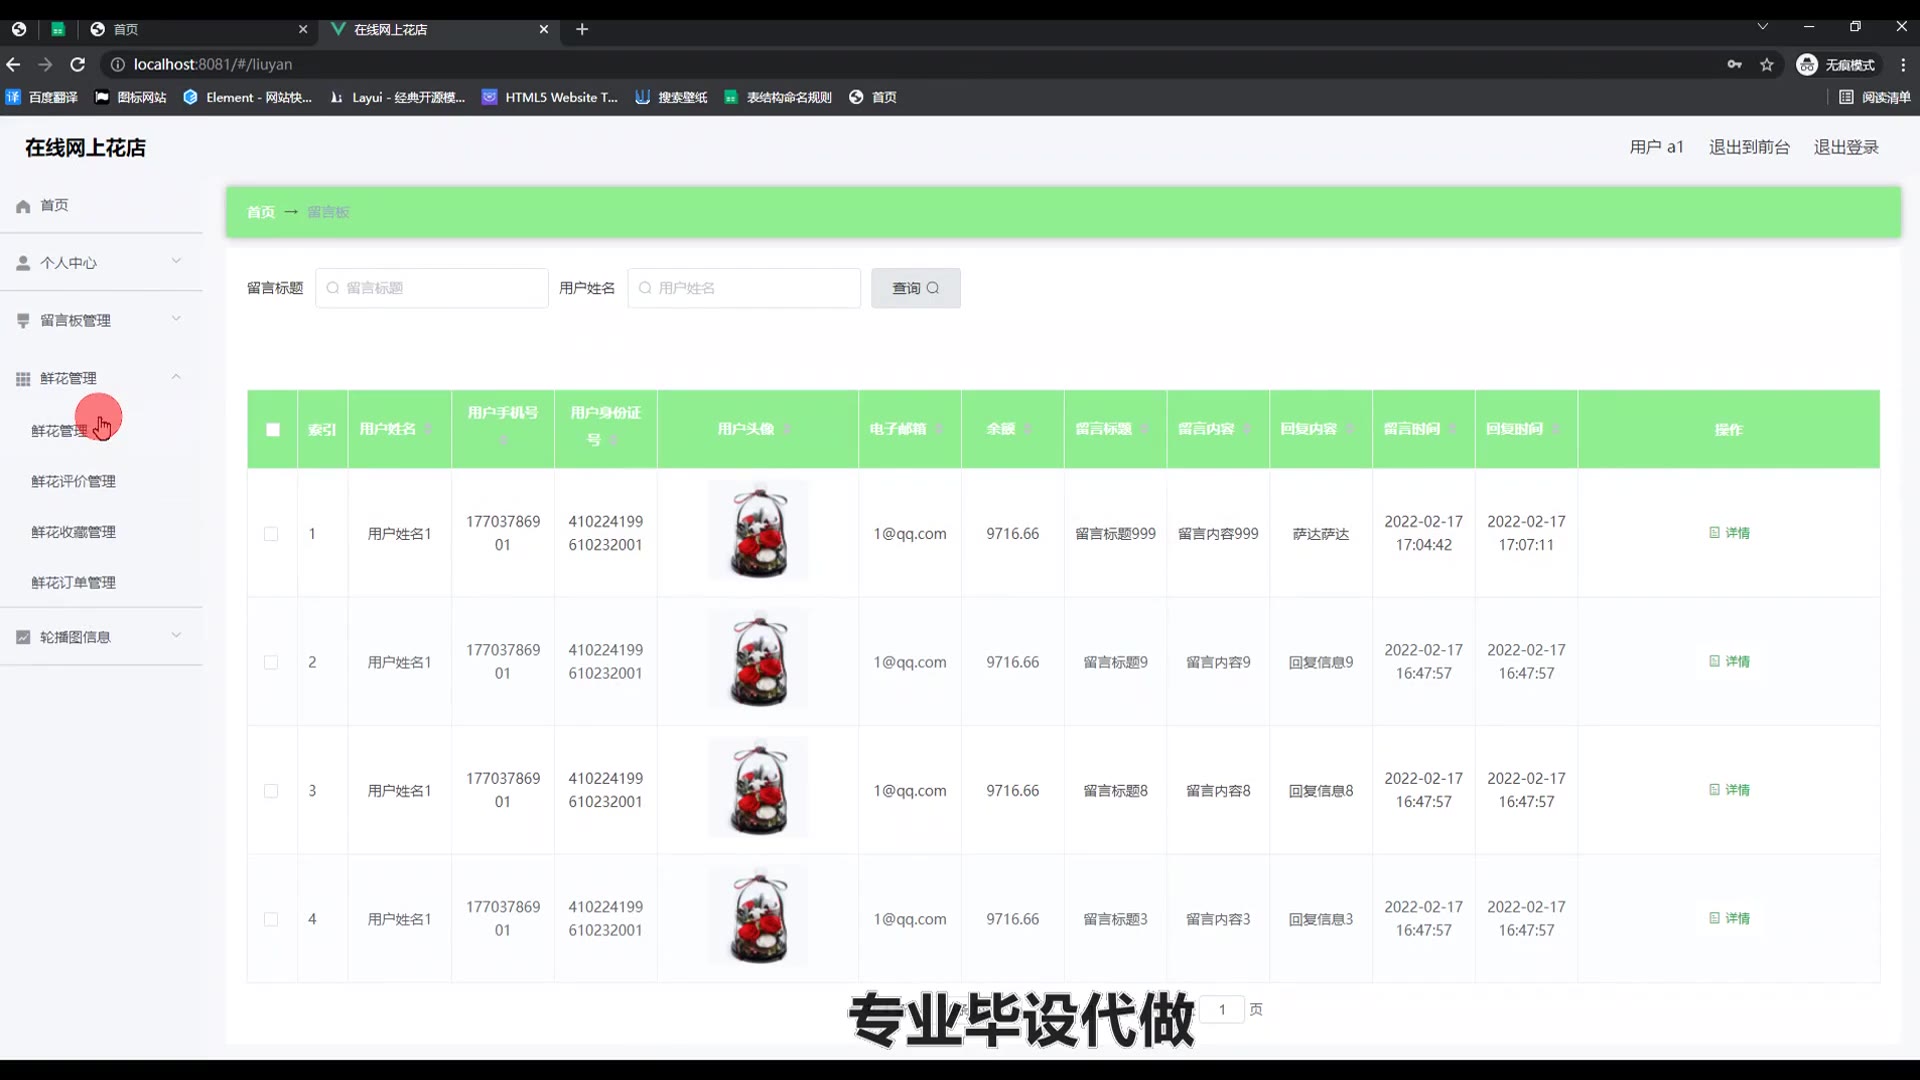Click the home icon beside 首页 in sidebar

pyautogui.click(x=23, y=206)
